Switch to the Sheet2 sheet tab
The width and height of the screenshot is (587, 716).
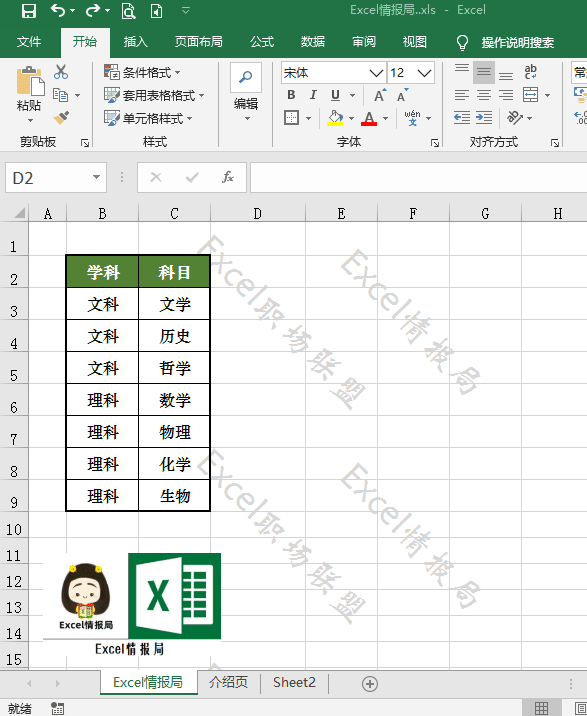click(x=294, y=683)
